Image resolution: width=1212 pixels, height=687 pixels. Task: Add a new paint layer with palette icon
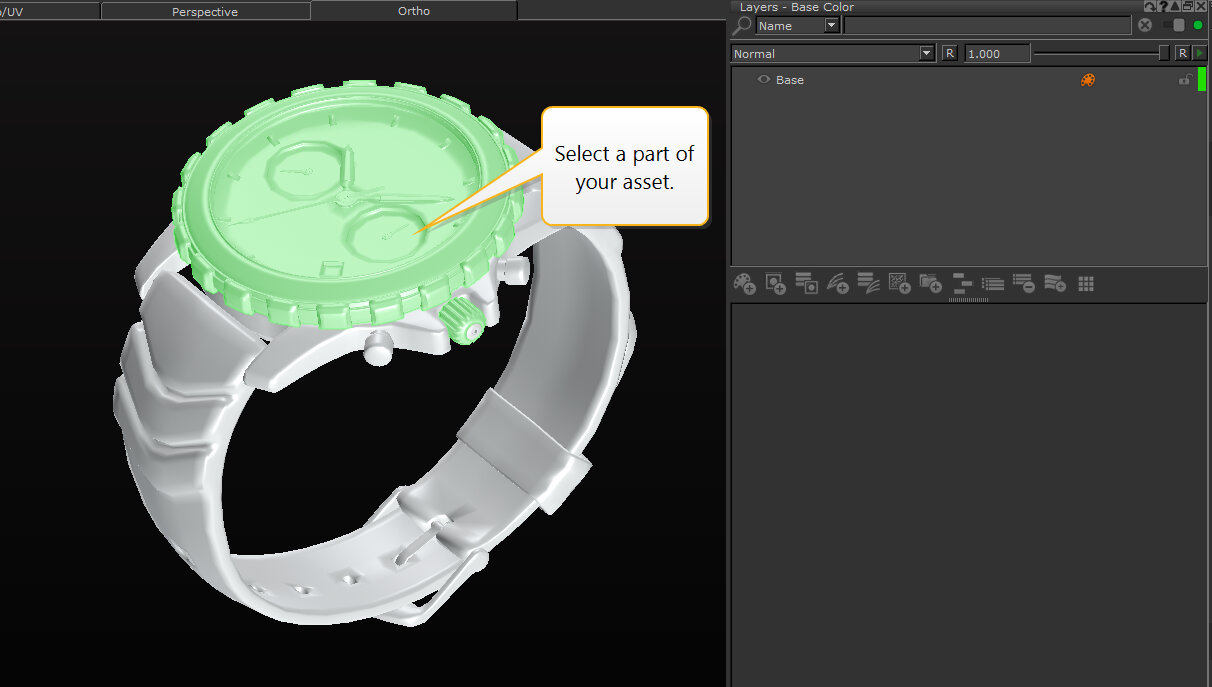pos(744,284)
